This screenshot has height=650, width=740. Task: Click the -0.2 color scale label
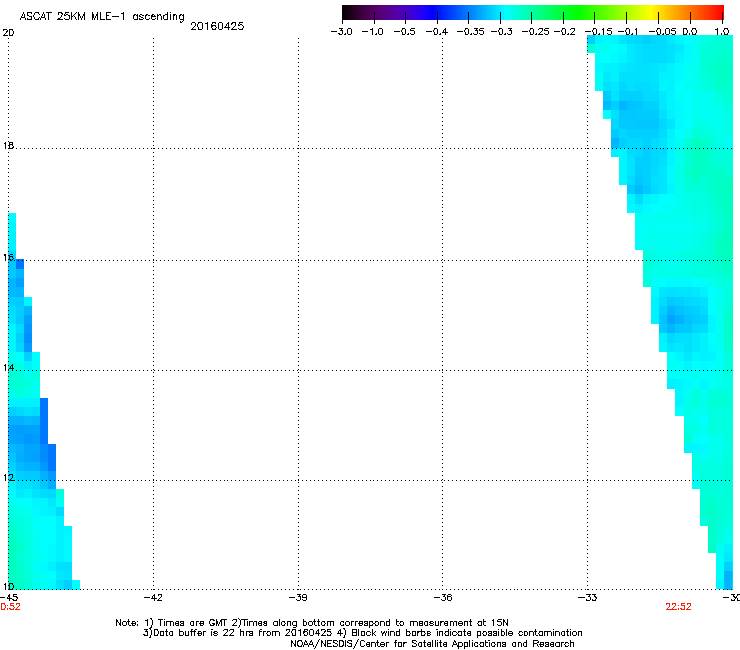(x=564, y=32)
